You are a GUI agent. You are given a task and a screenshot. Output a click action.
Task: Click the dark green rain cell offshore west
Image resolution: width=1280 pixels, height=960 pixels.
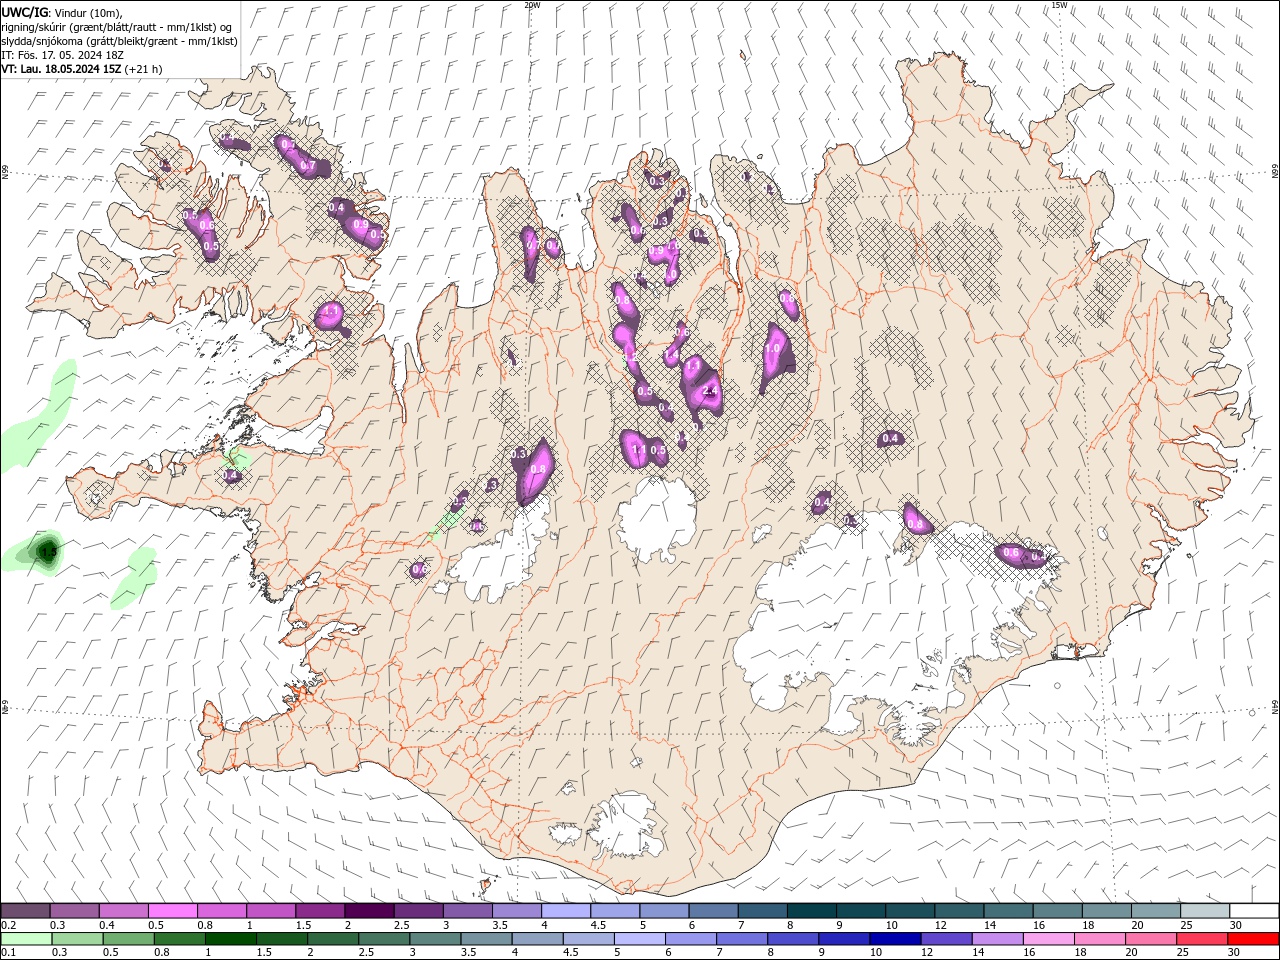pyautogui.click(x=48, y=550)
